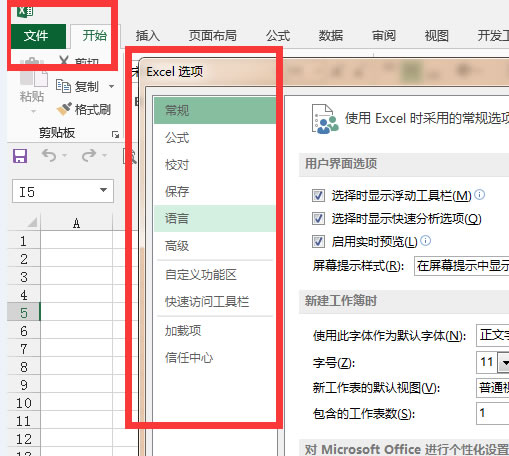Screen dimensions: 509x456
Task: Click info icon beside 选择时显示浮动工具栏
Action: [x=479, y=194]
